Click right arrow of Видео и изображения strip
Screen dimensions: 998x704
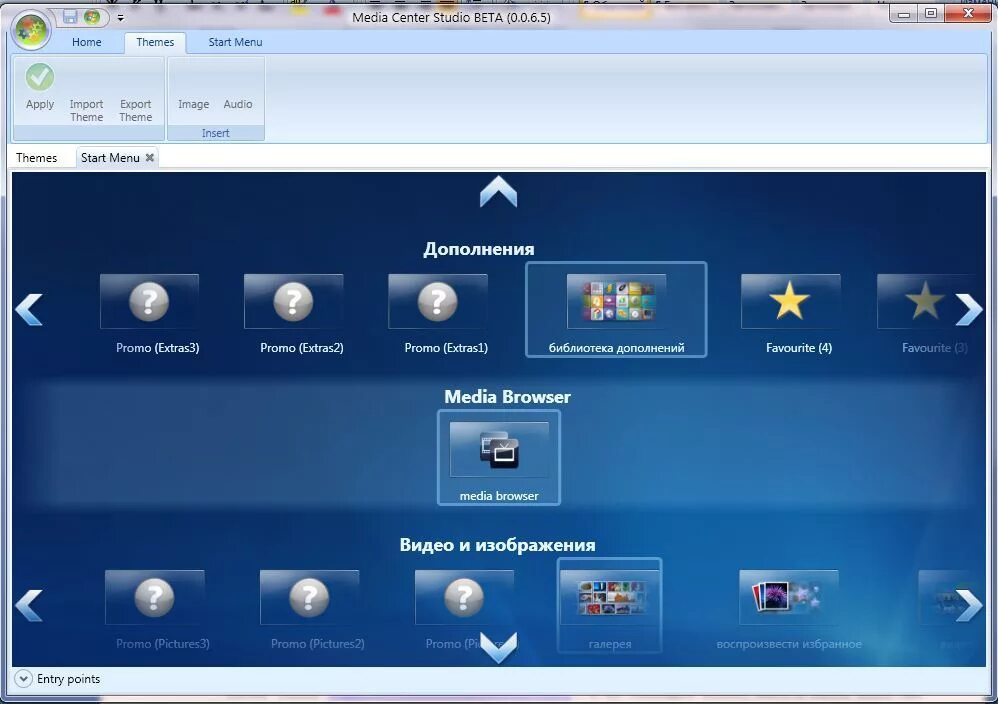click(x=968, y=605)
